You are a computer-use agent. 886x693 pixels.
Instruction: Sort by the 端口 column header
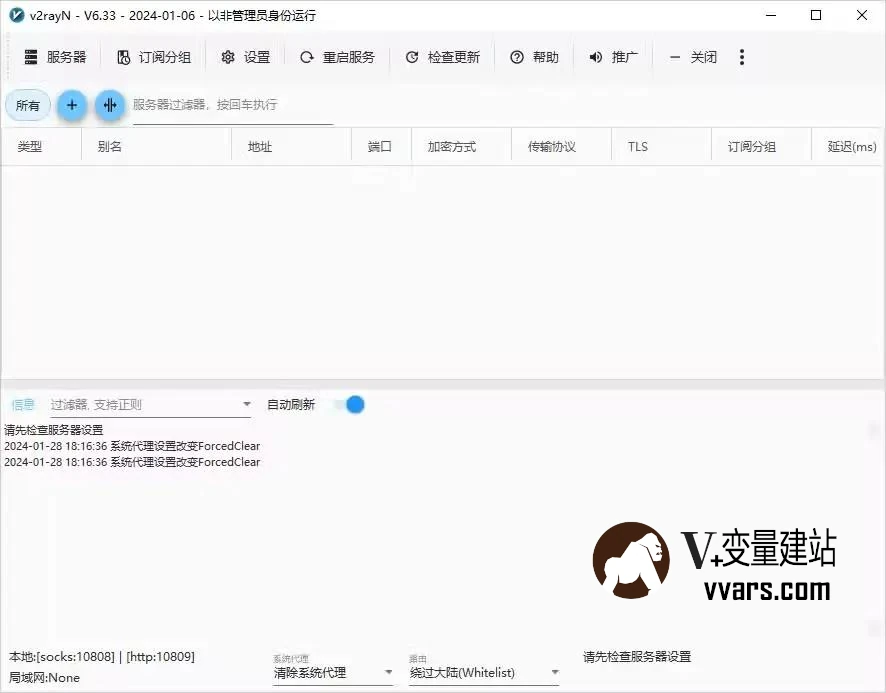point(381,147)
